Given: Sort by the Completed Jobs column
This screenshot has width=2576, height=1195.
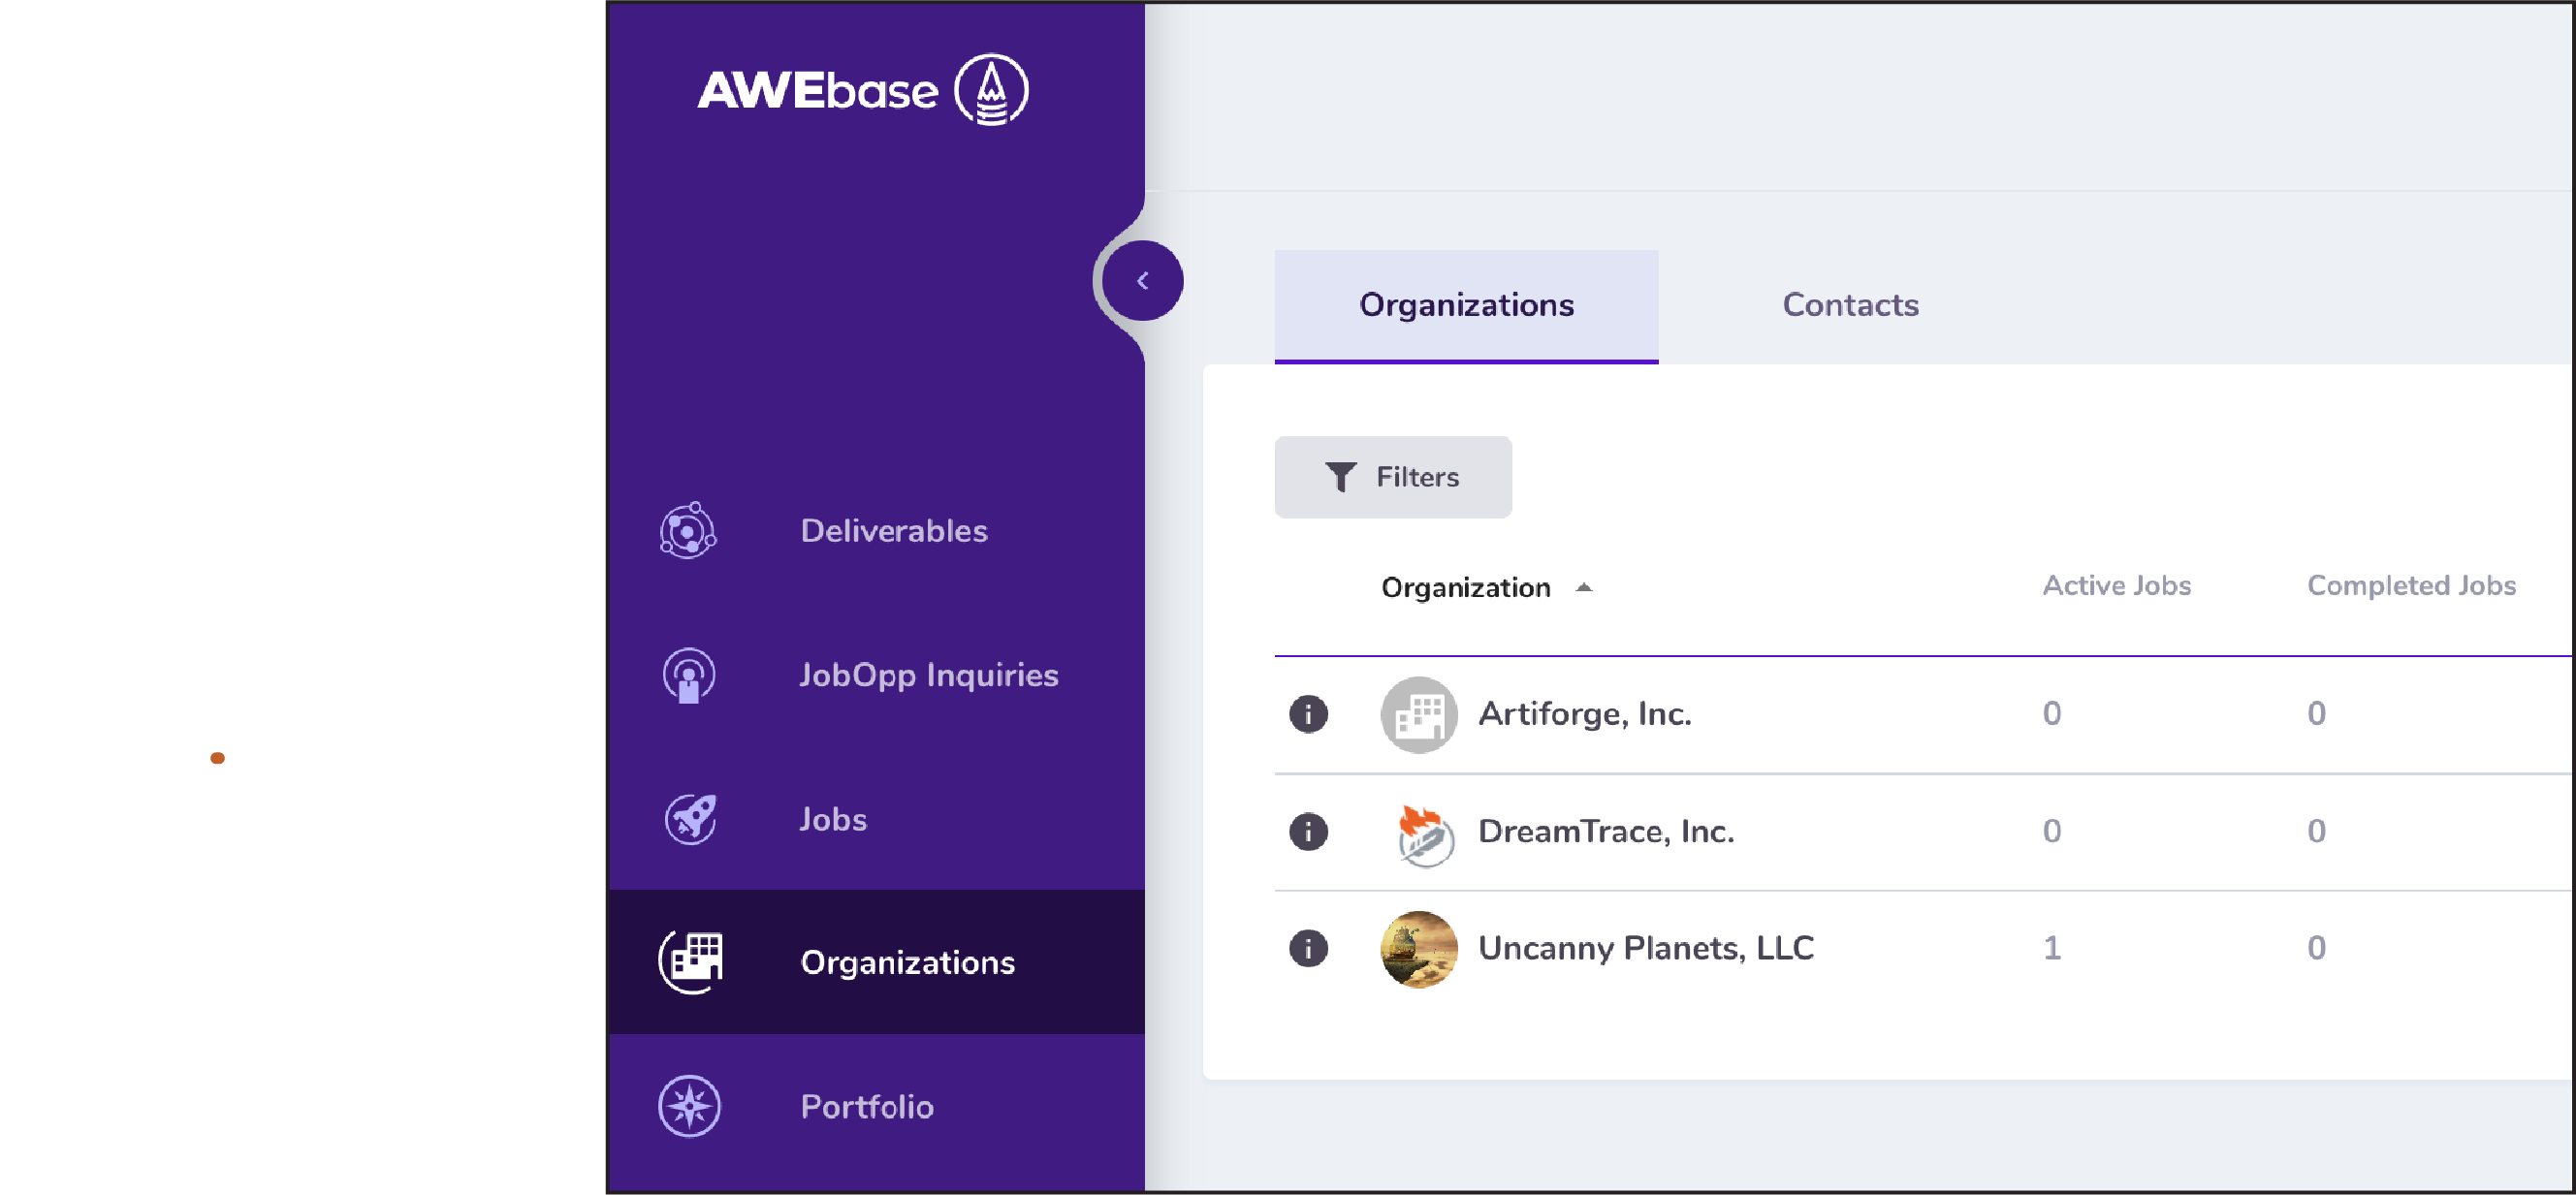Looking at the screenshot, I should pyautogui.click(x=2410, y=586).
